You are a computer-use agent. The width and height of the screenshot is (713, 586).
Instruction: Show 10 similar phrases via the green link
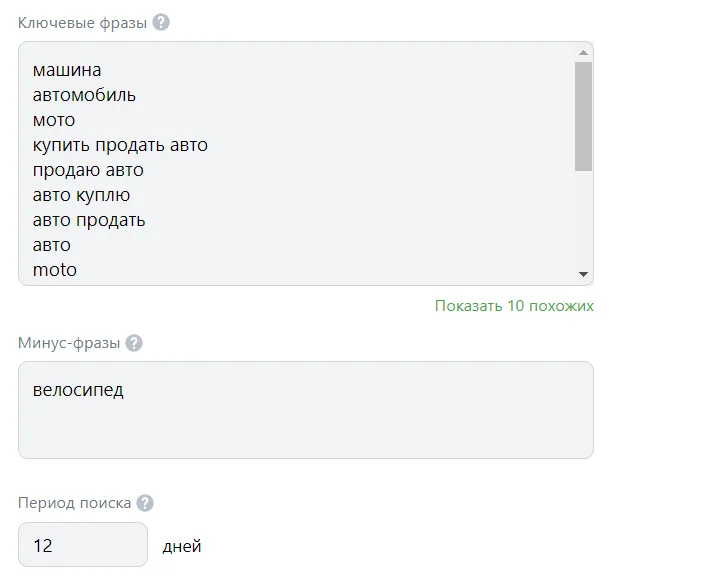click(x=514, y=306)
